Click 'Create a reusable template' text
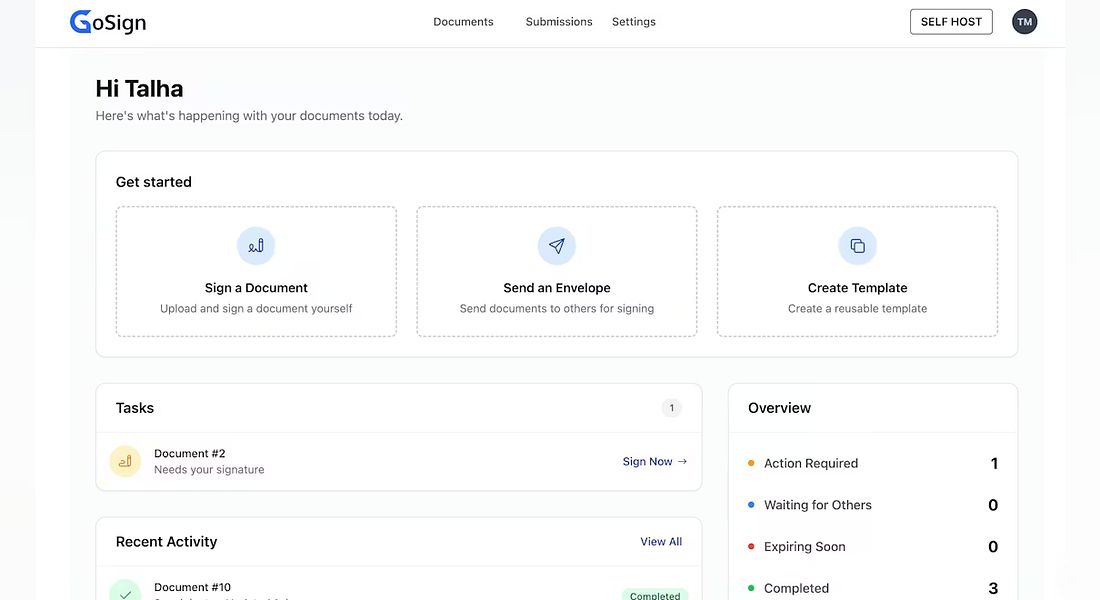Screen dimensions: 1100x600 click(857, 308)
